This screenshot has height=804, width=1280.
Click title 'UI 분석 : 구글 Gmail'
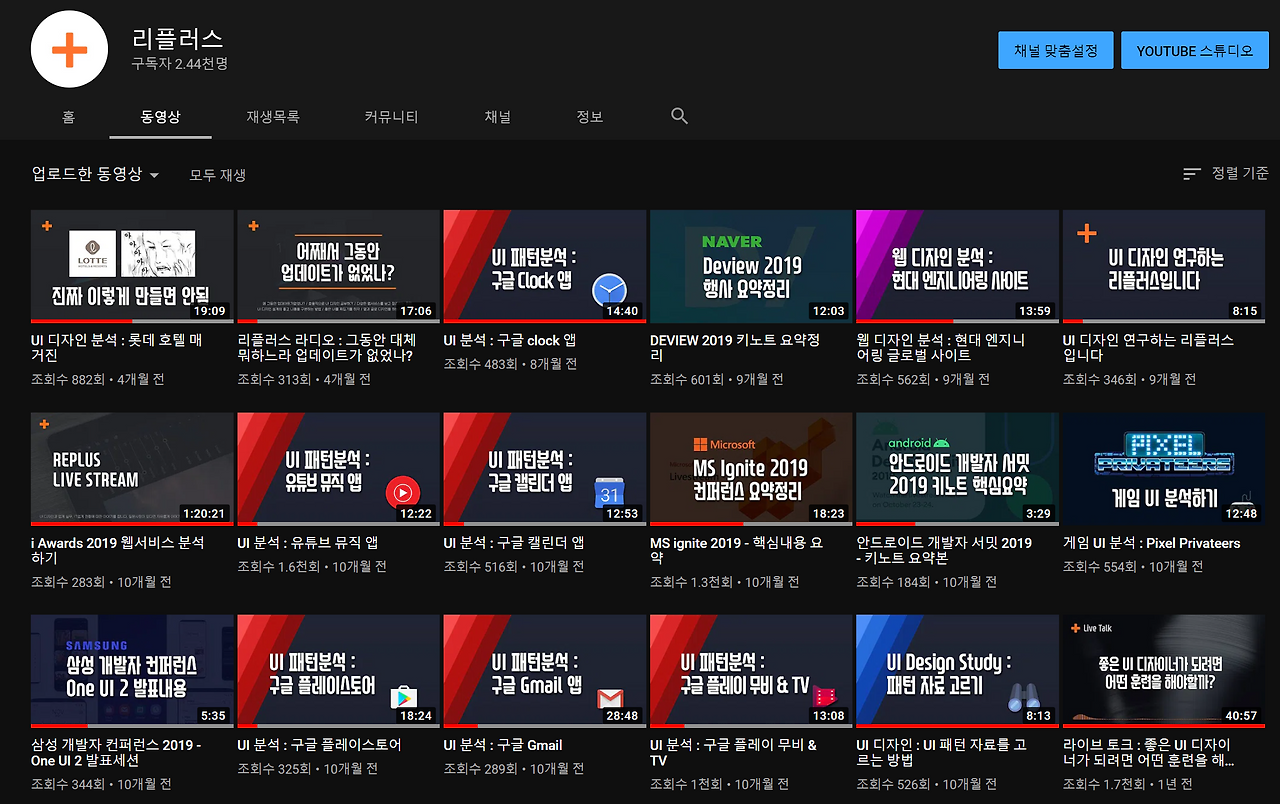pyautogui.click(x=503, y=745)
